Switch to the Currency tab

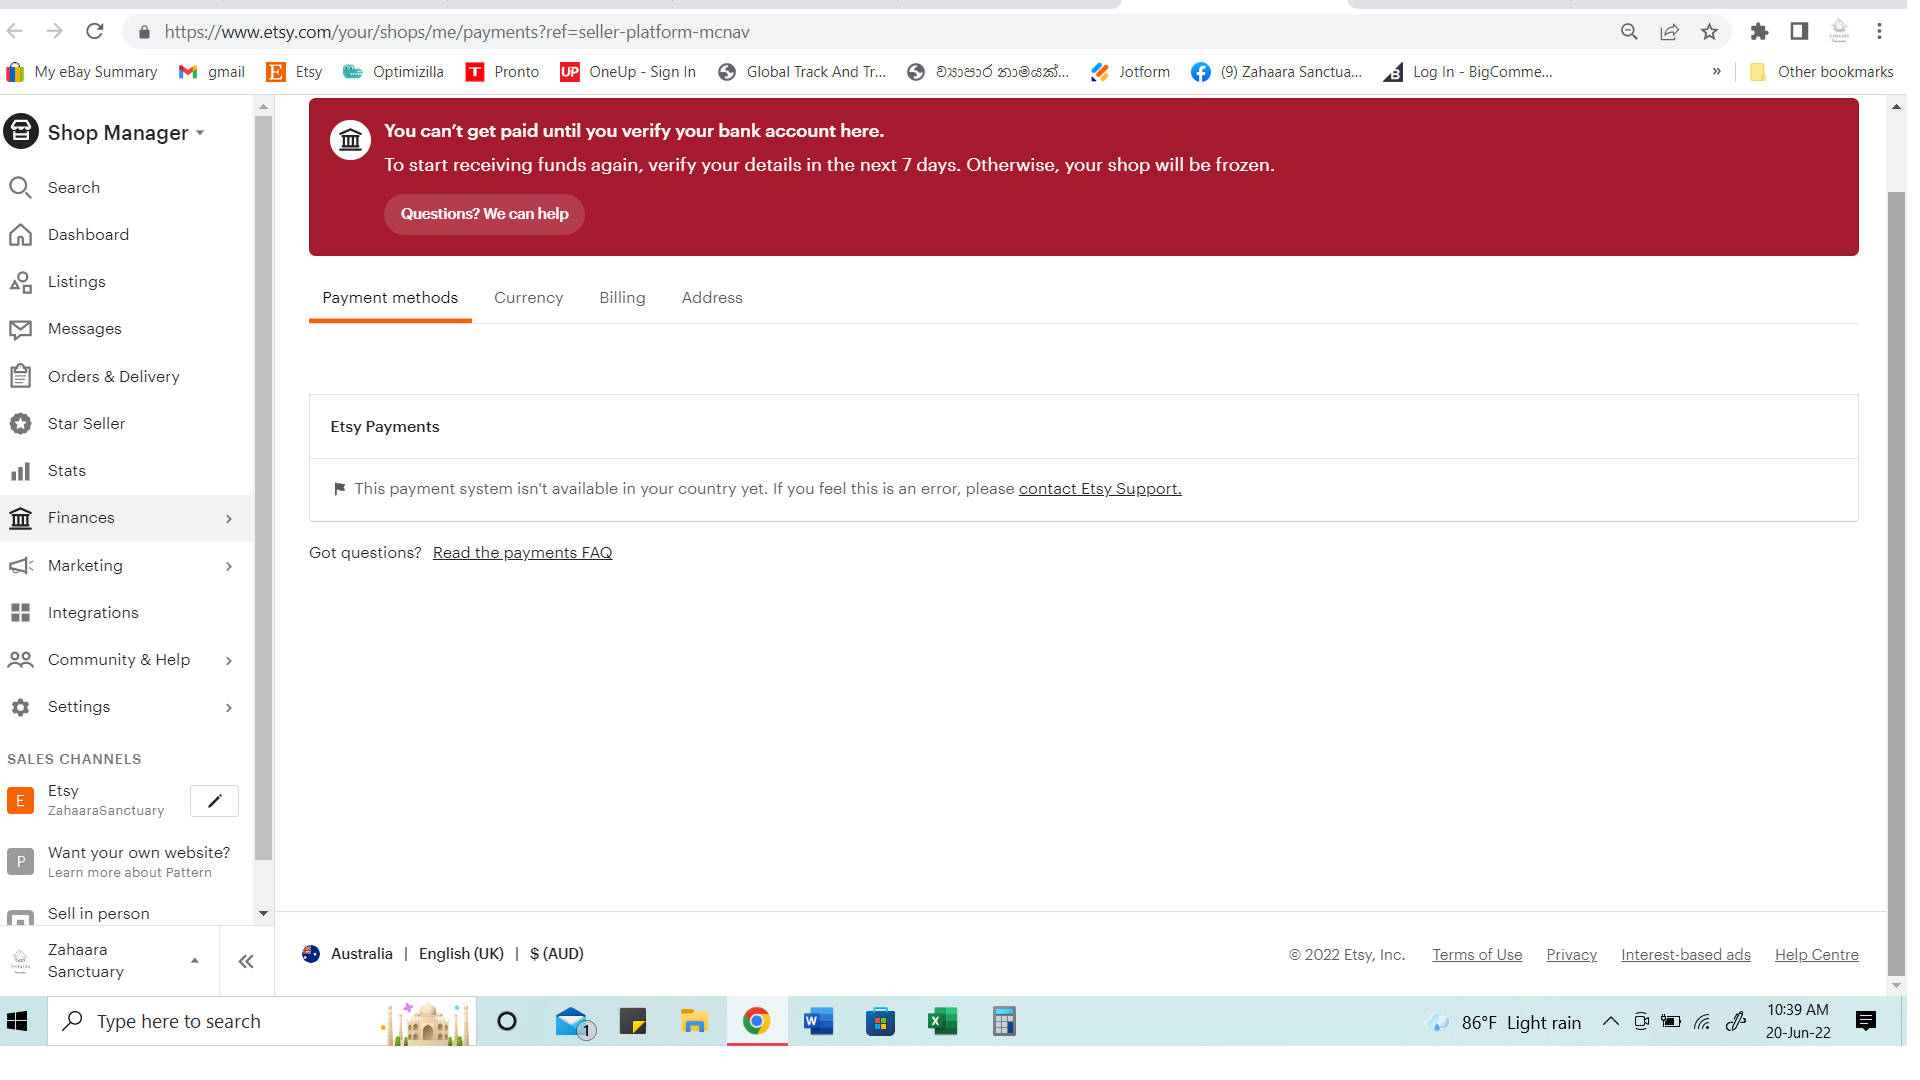coord(528,298)
